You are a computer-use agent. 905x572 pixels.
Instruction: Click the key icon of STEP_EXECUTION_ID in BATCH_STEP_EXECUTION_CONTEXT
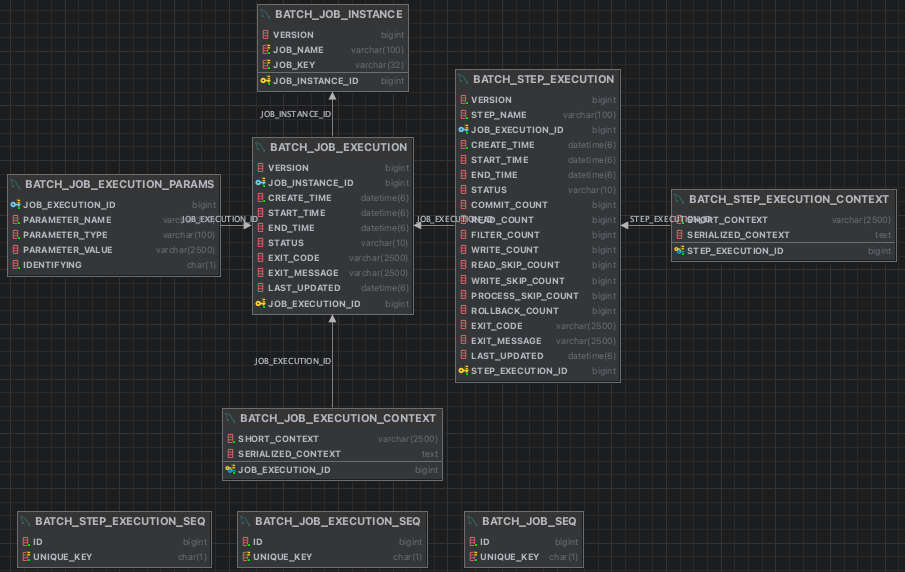[679, 251]
